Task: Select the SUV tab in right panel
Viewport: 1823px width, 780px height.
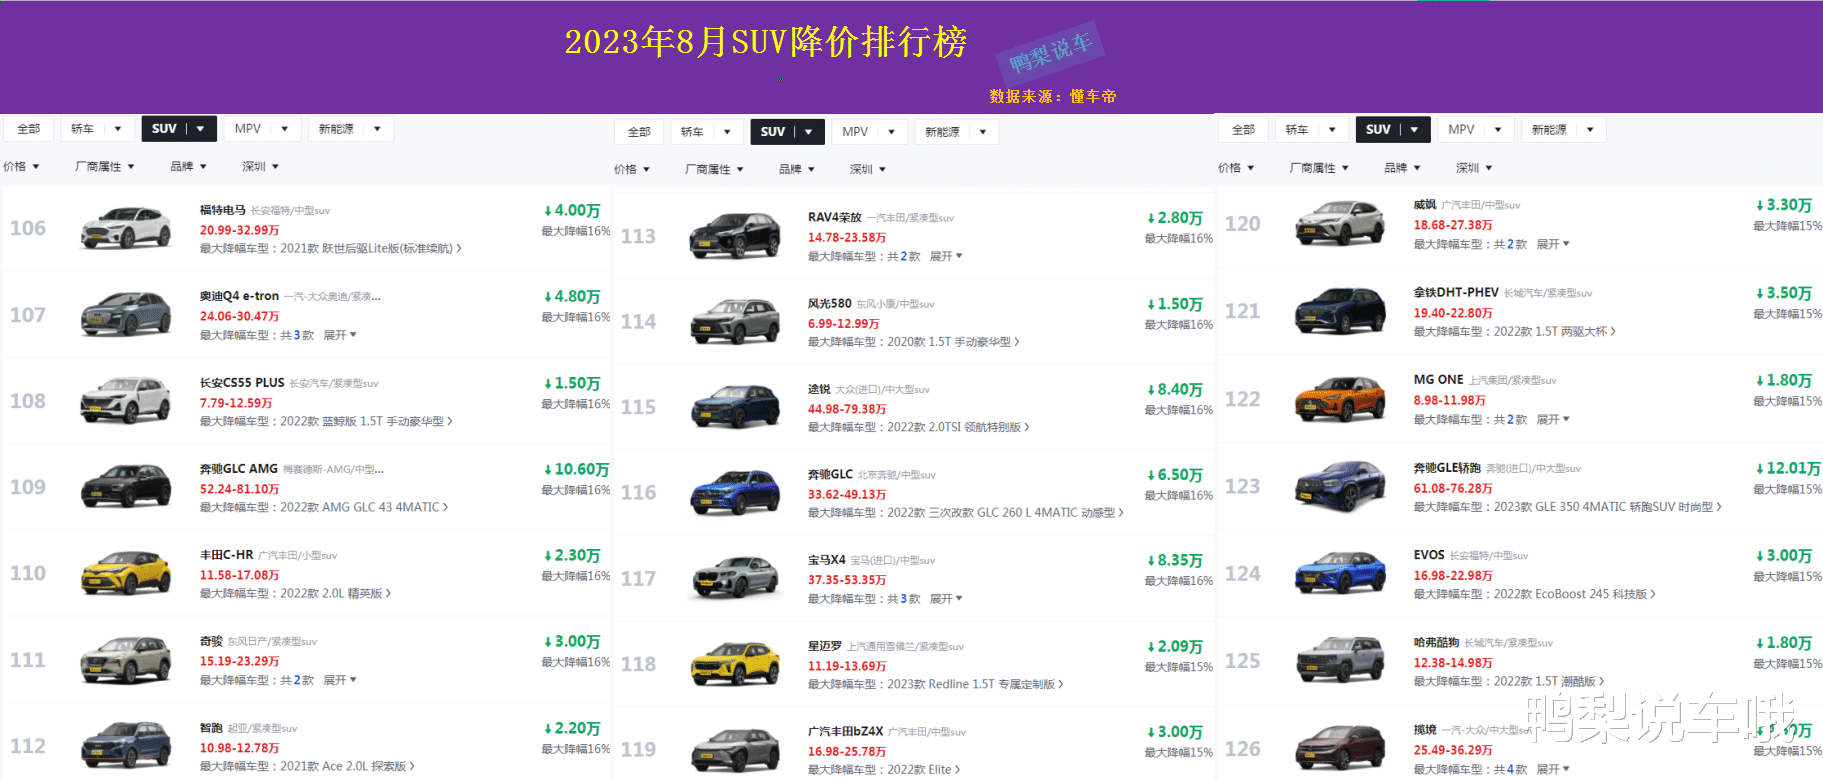Action: pos(1393,130)
